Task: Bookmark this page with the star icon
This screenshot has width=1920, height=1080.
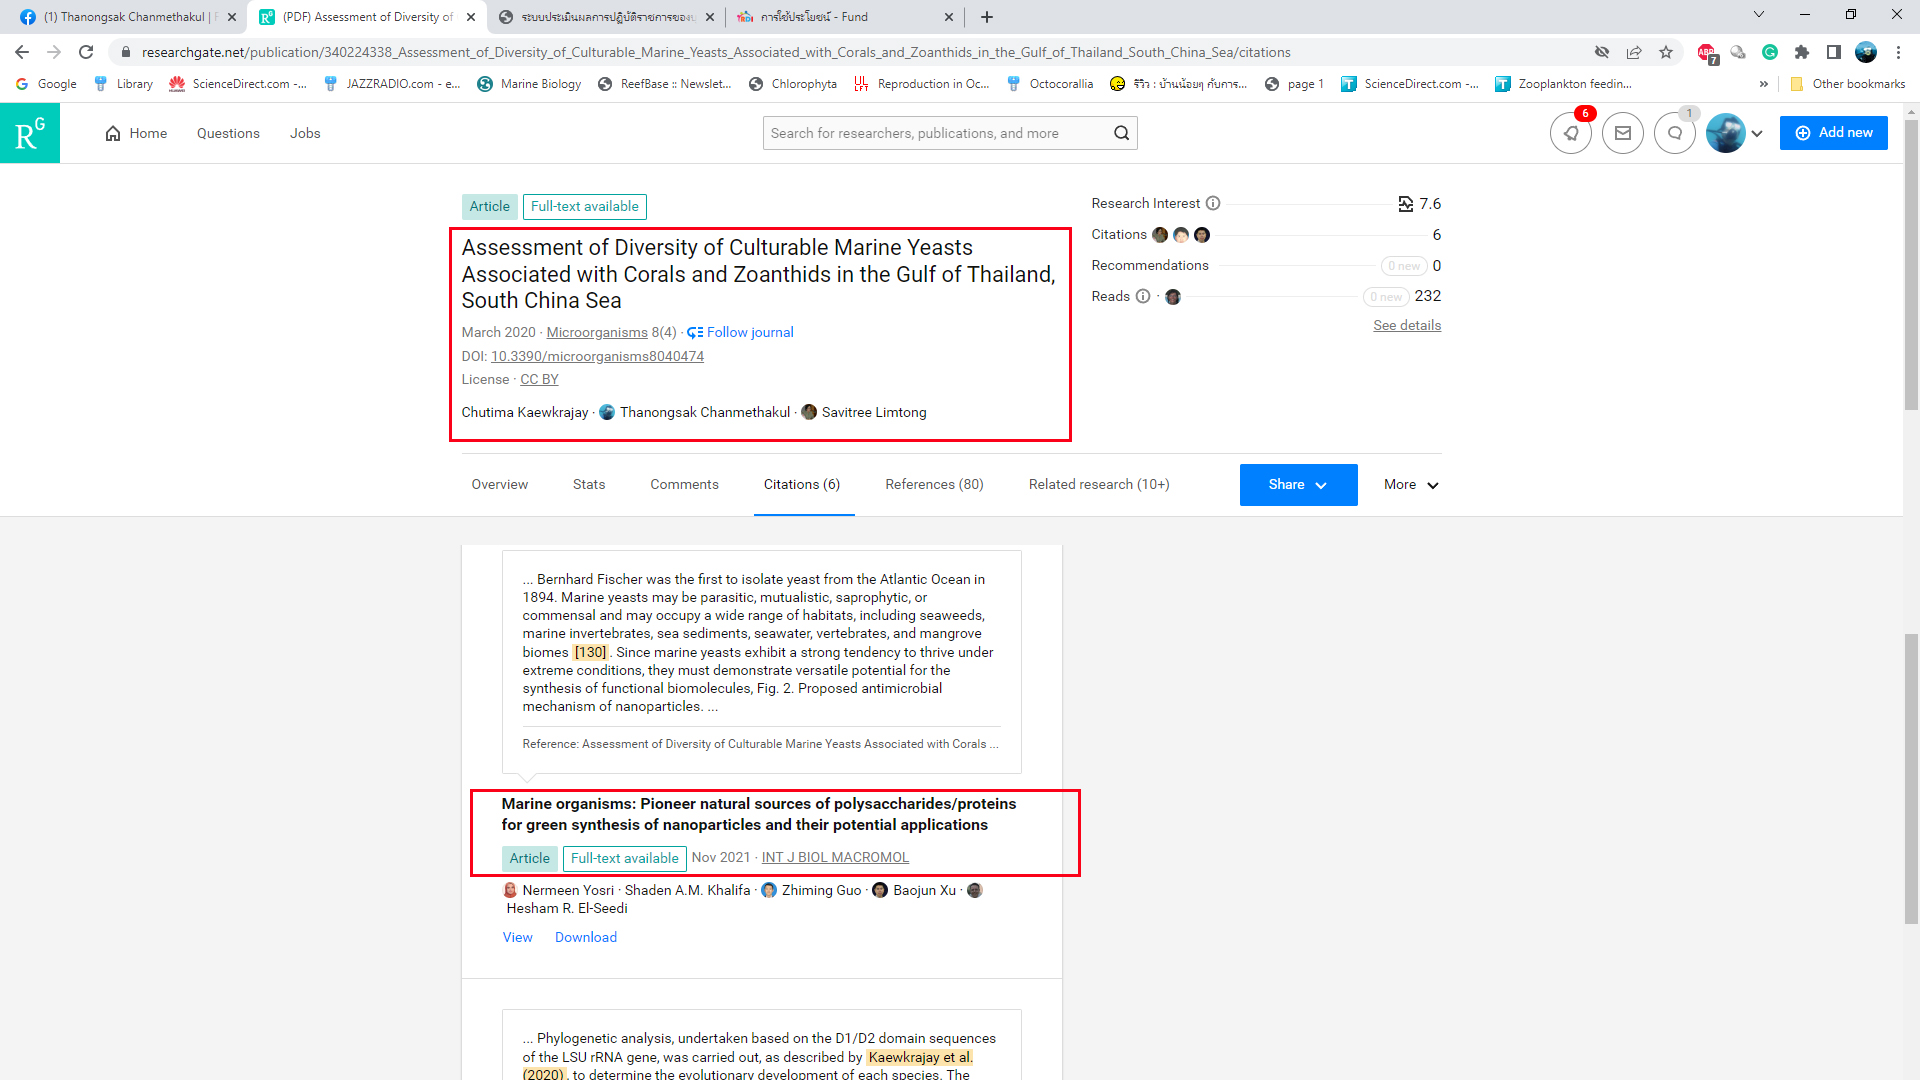Action: [1666, 52]
